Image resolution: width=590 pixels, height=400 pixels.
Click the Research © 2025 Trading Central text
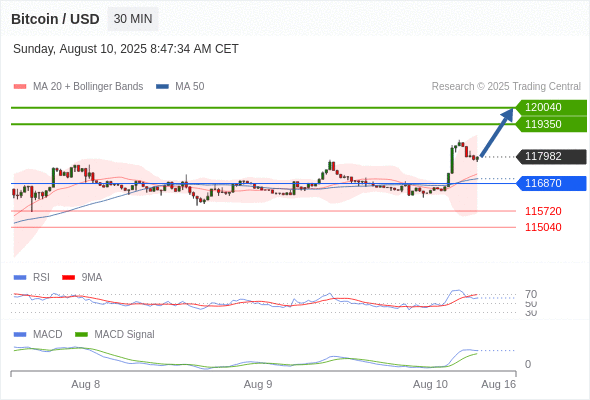pyautogui.click(x=506, y=87)
